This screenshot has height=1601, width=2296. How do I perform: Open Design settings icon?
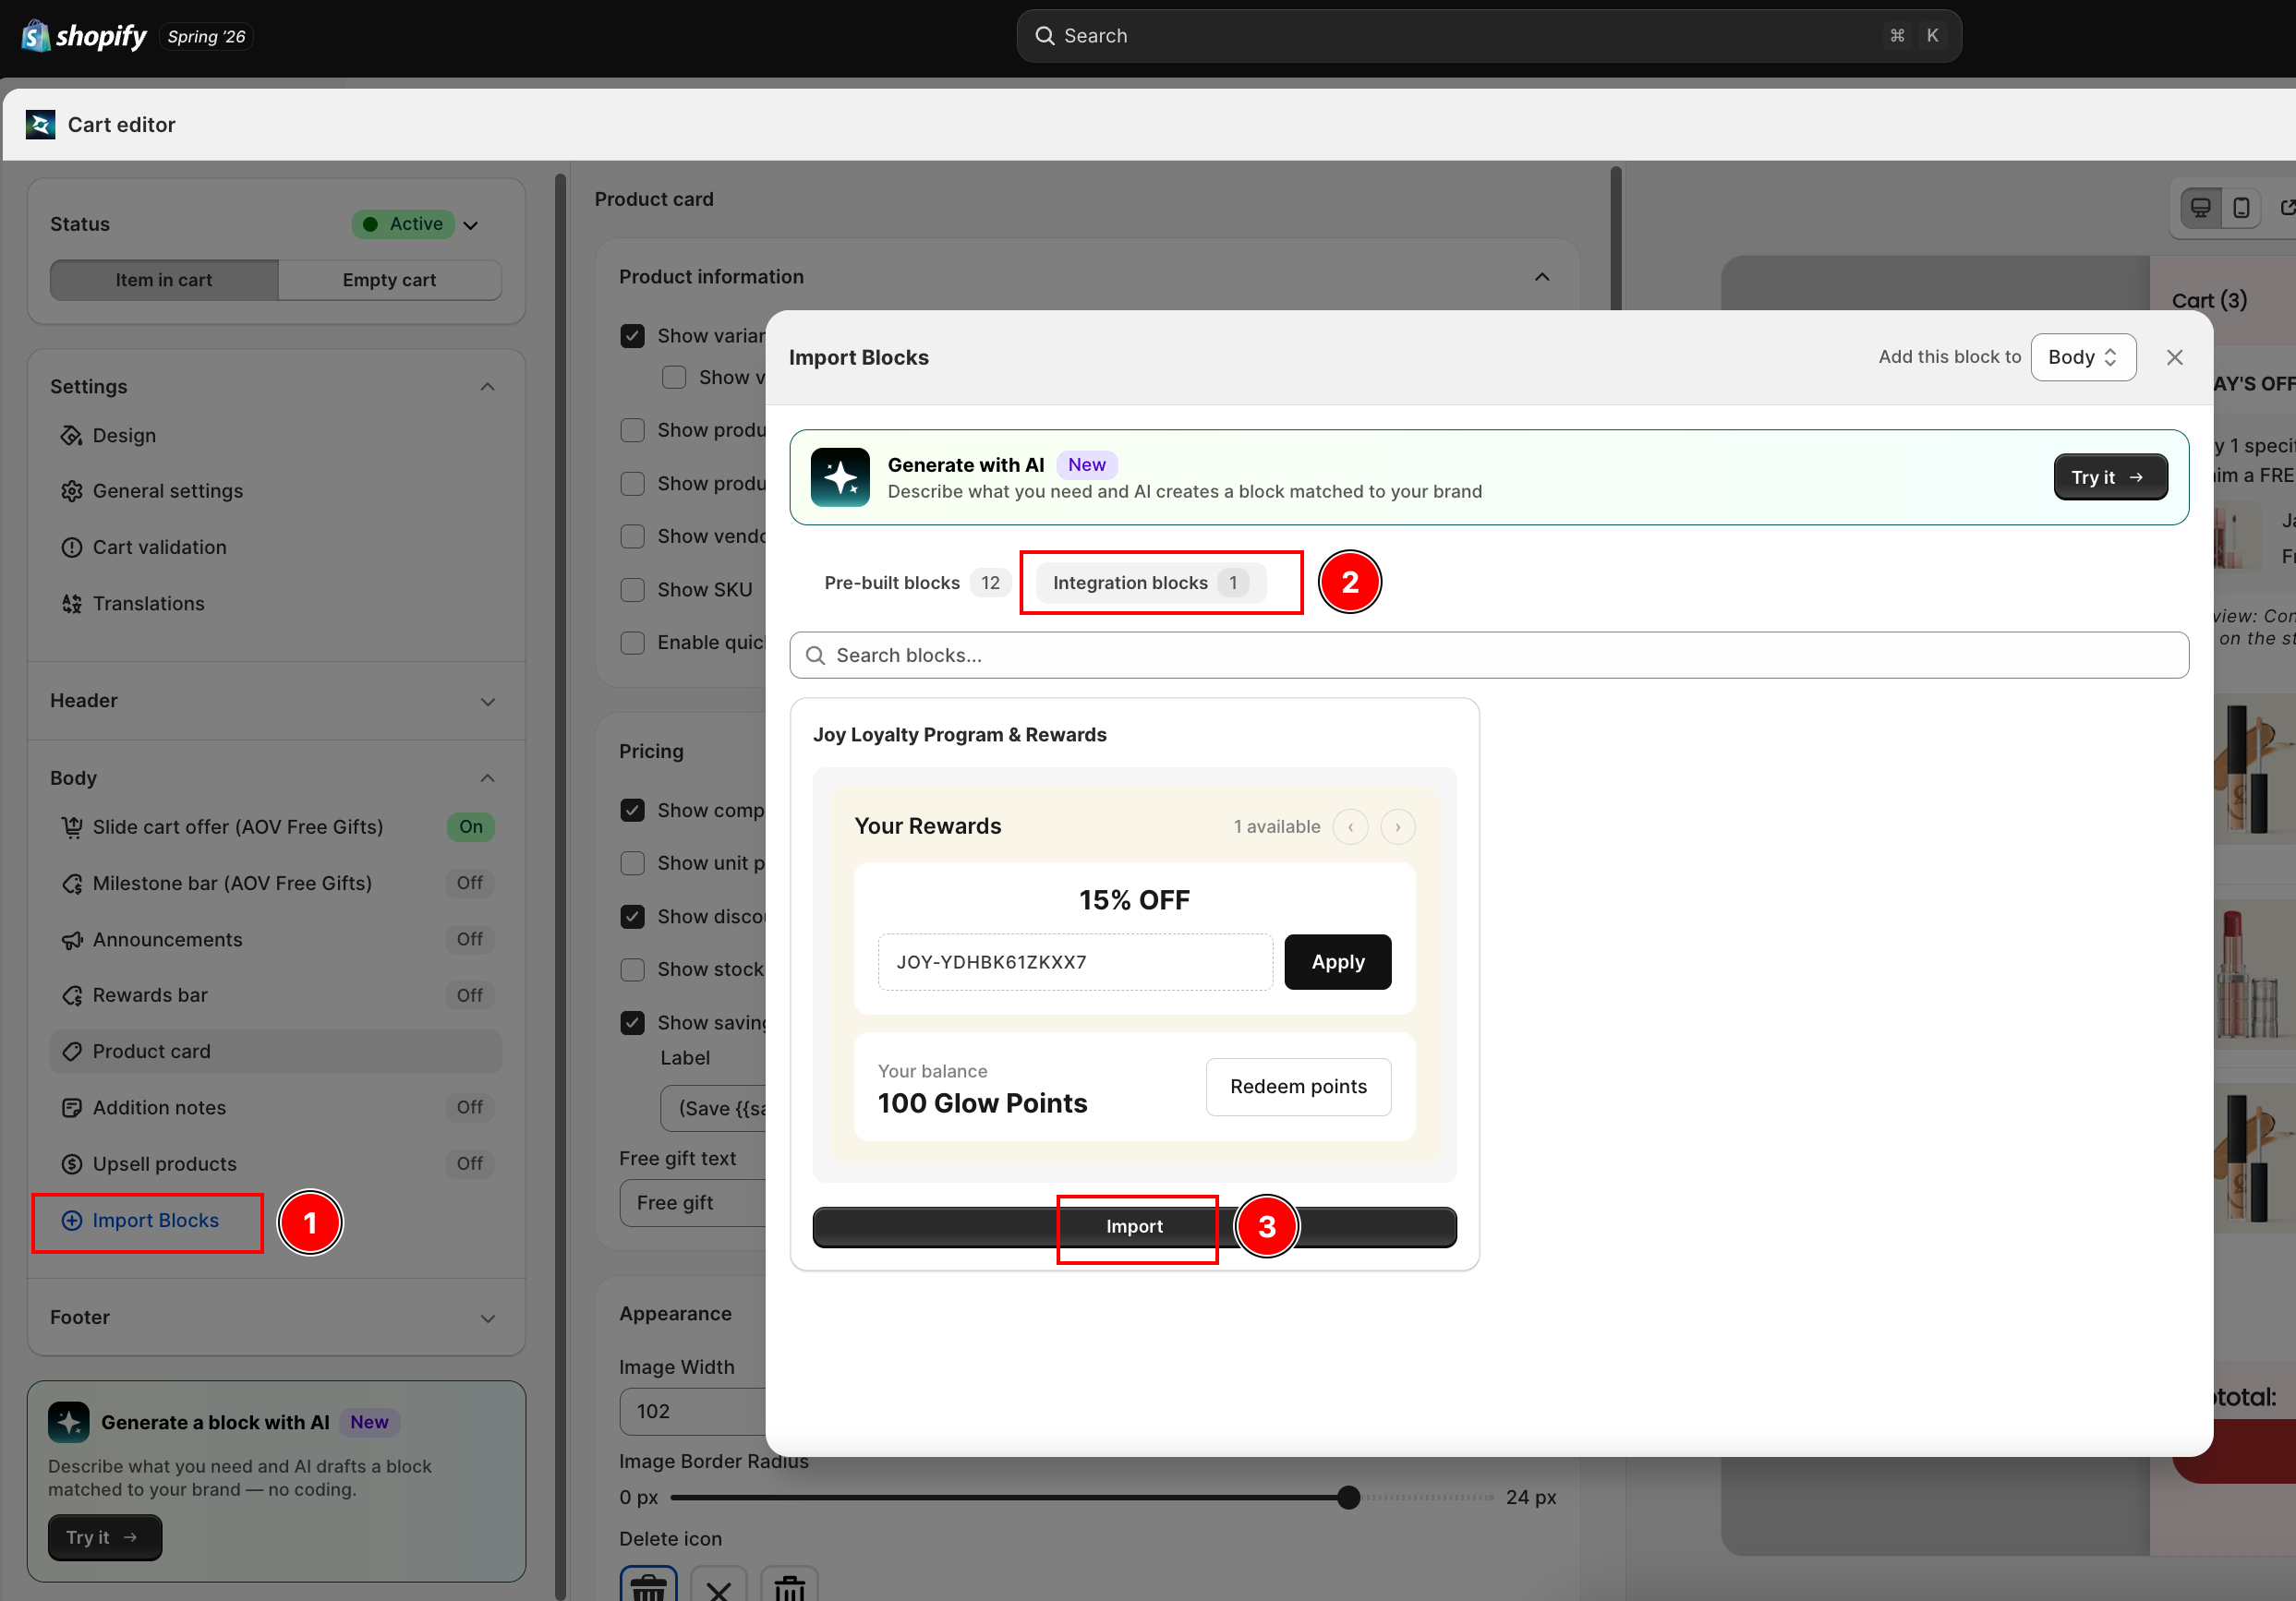pyautogui.click(x=71, y=436)
